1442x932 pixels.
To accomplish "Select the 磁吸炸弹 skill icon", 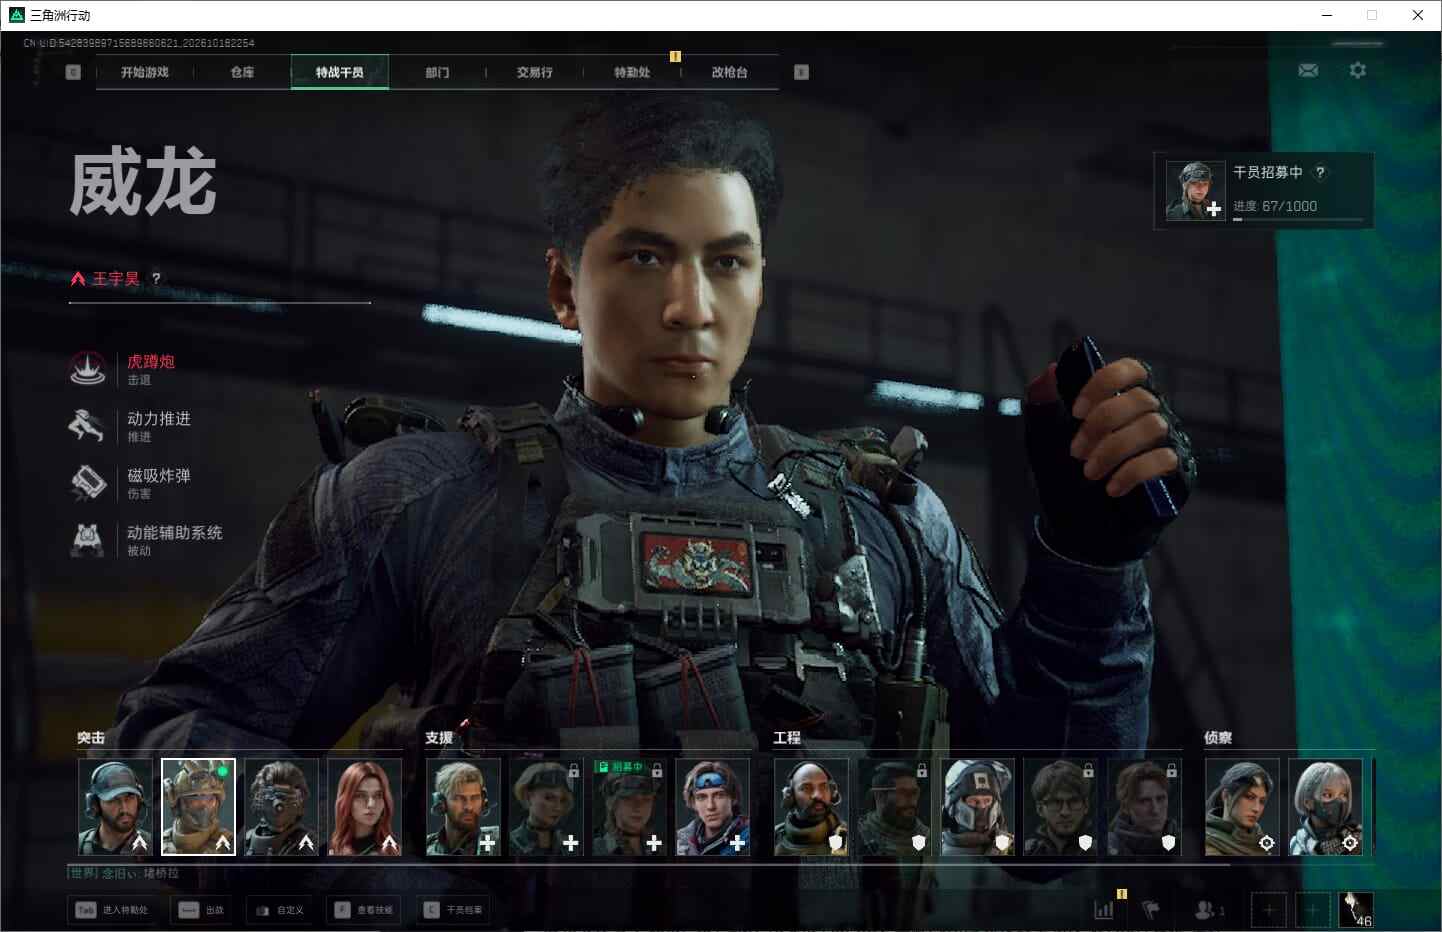I will pos(88,483).
